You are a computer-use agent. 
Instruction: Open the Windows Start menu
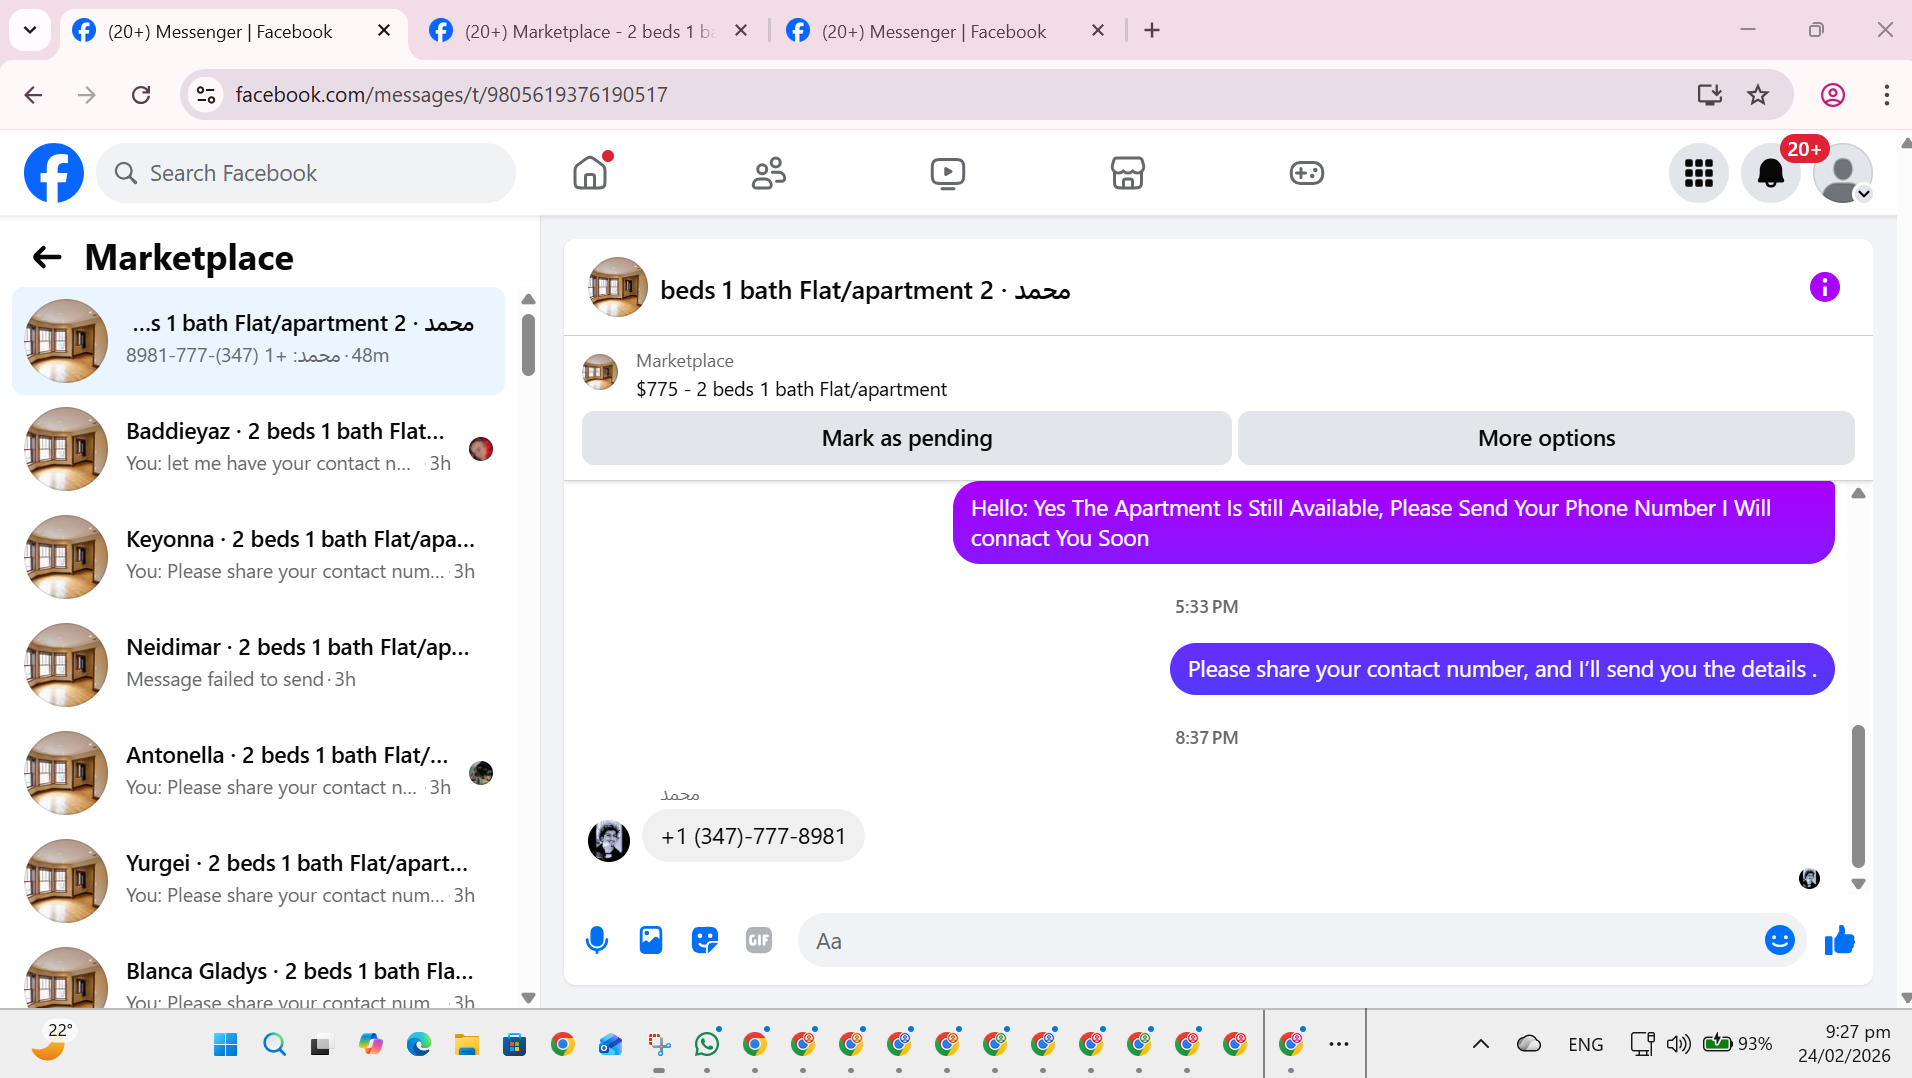[x=226, y=1044]
